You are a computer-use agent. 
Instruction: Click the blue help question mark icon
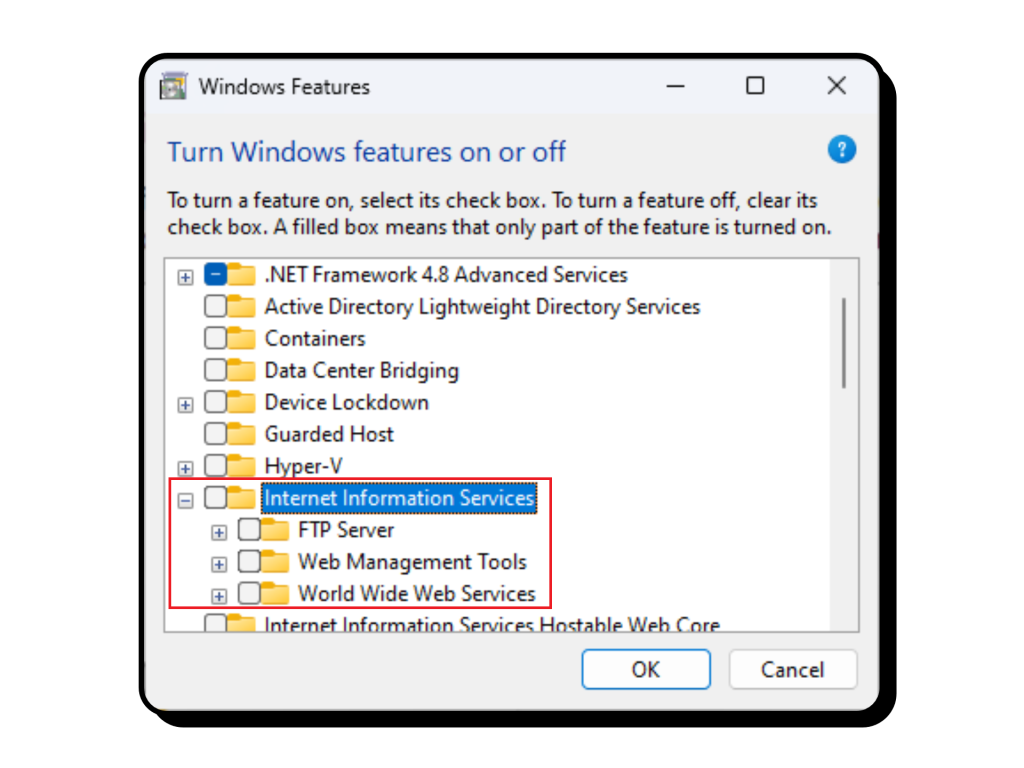click(842, 151)
